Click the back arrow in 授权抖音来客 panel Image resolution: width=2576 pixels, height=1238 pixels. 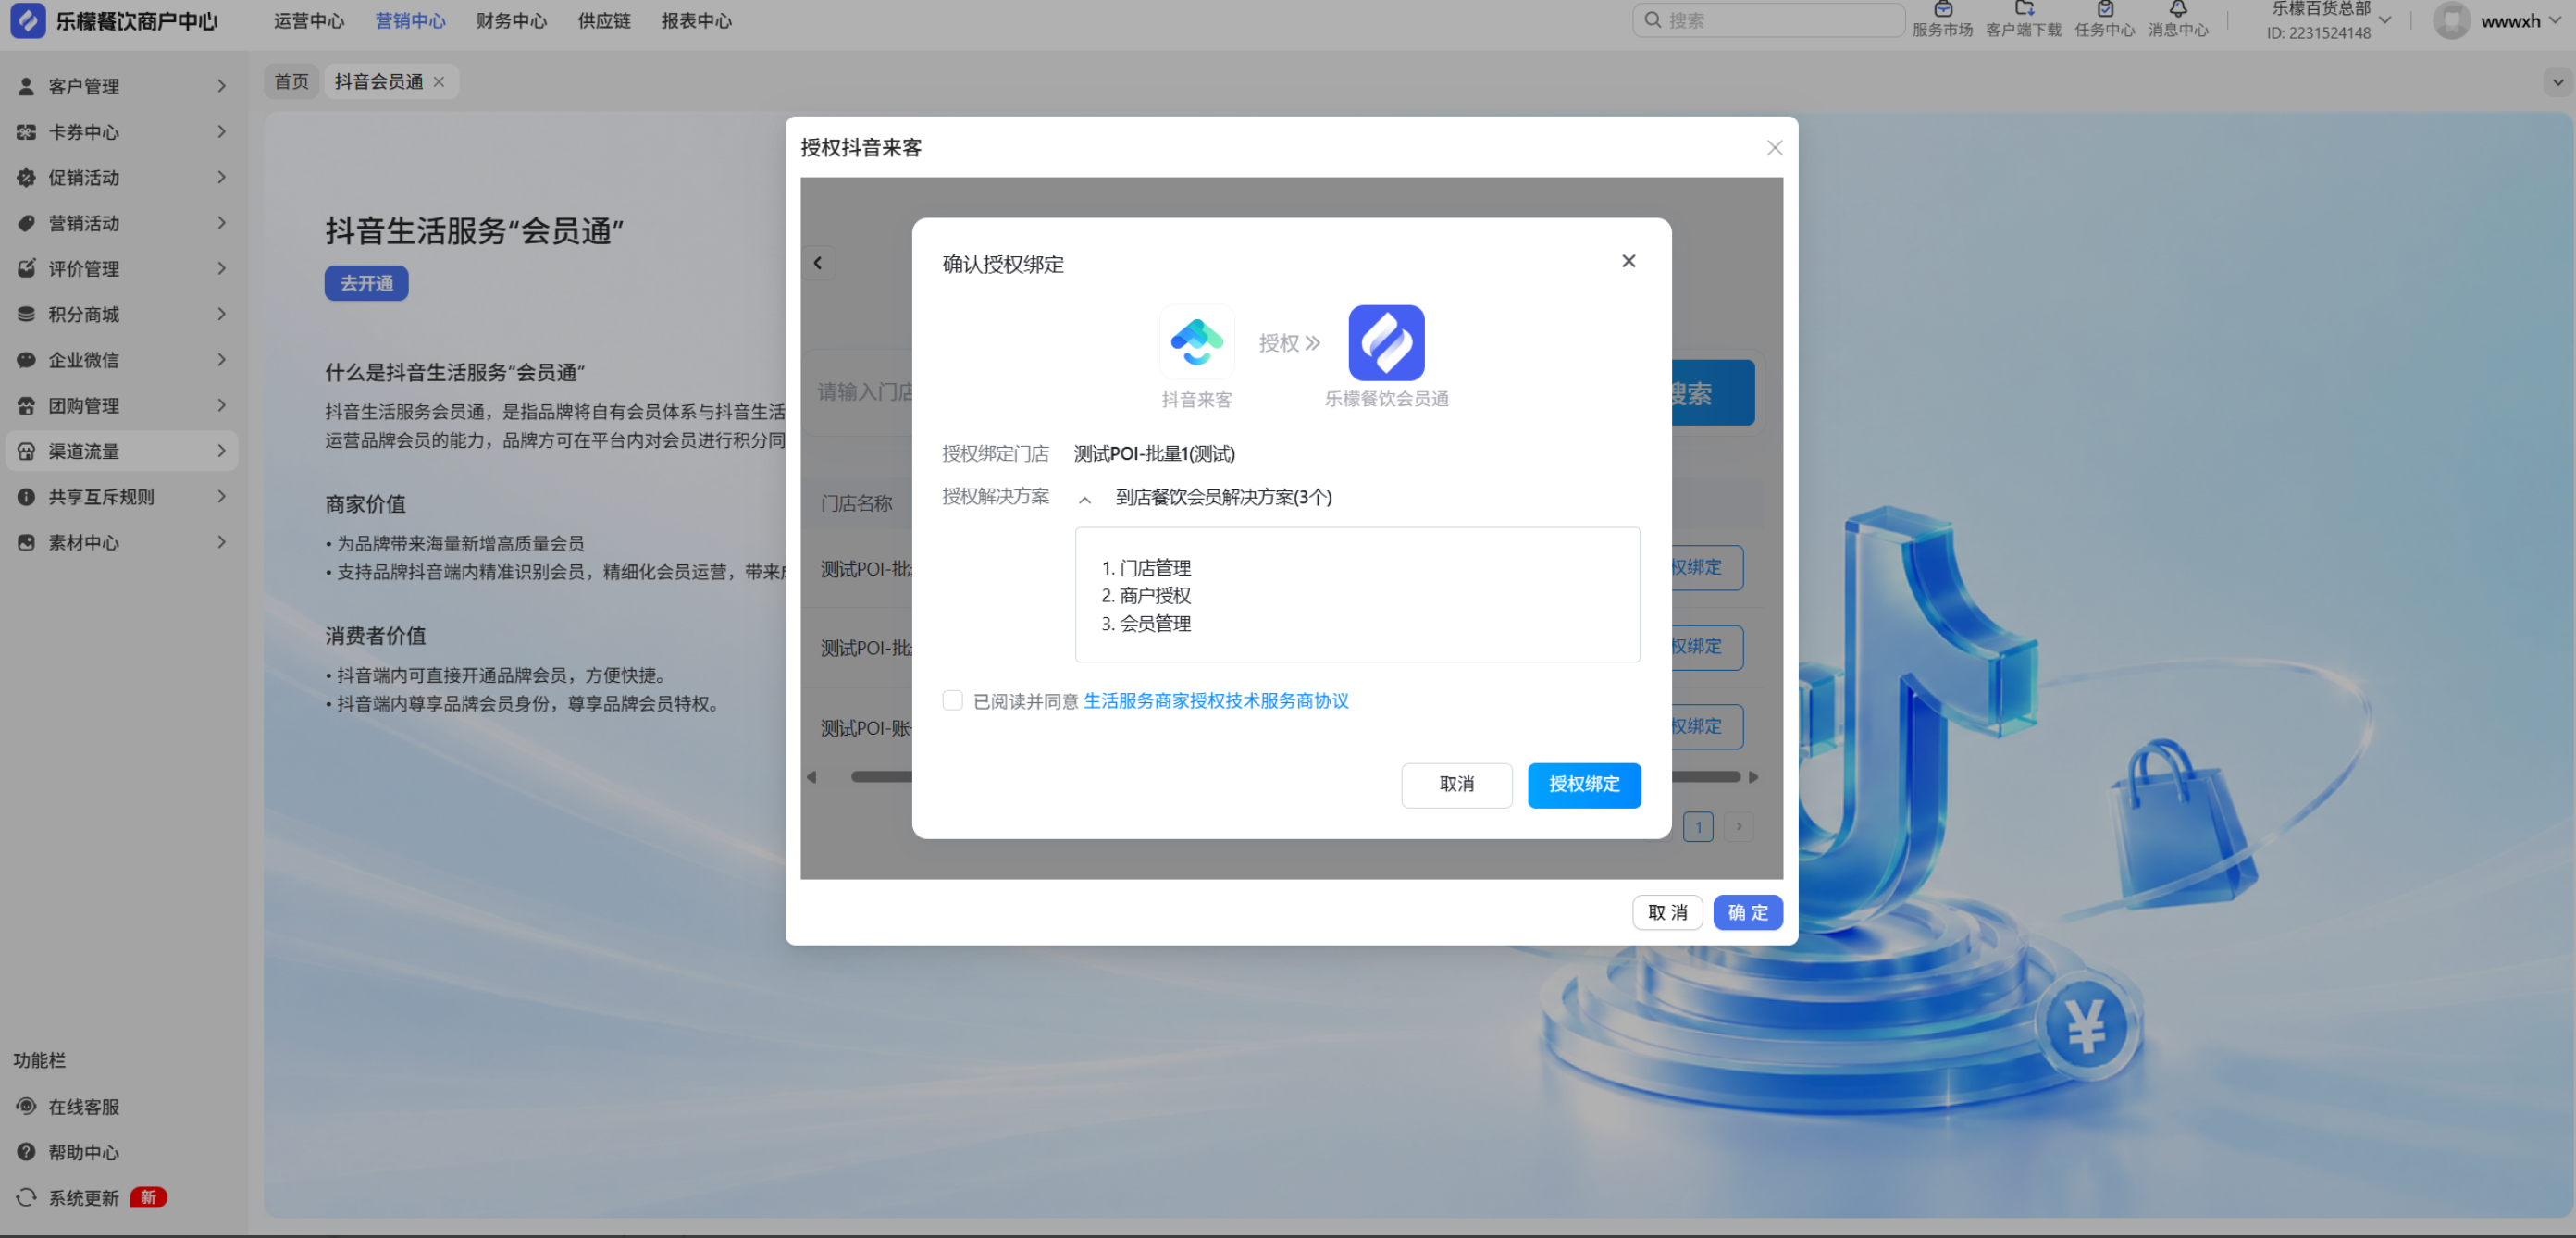(x=818, y=263)
